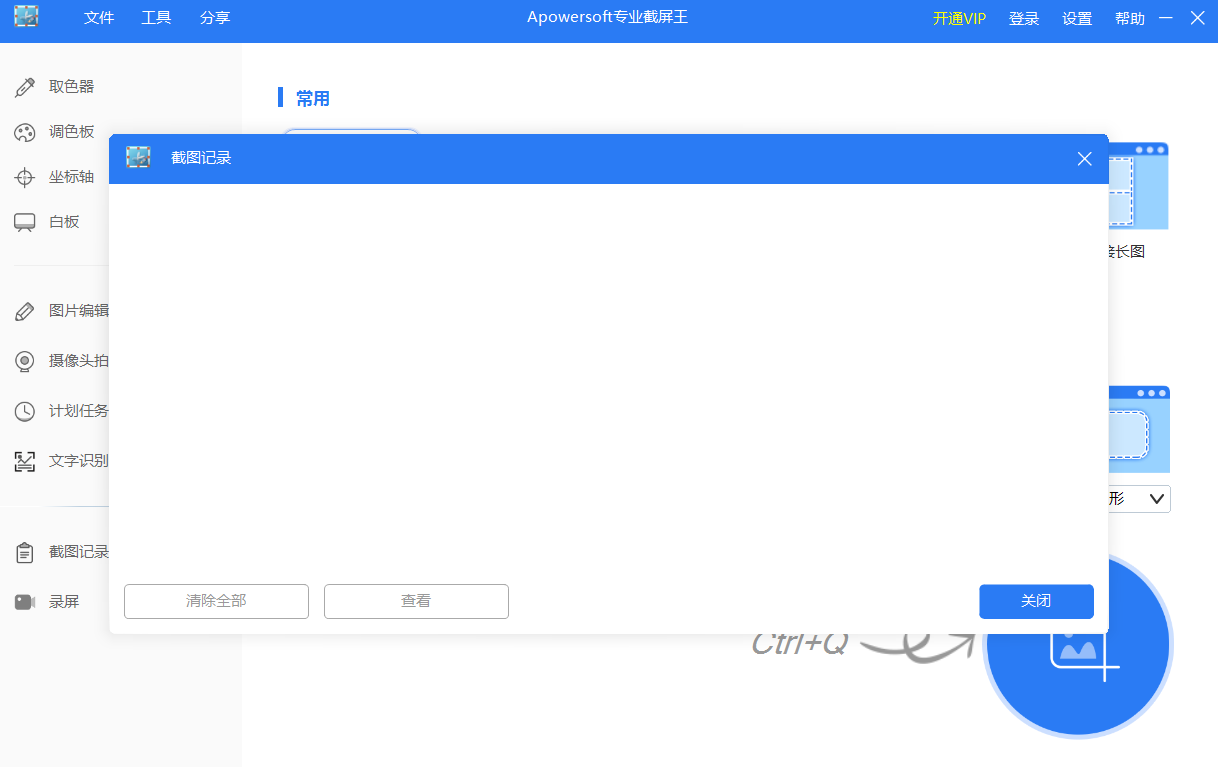Viewport: 1218px width, 767px height.
Task: Click the 清除全部 button
Action: click(216, 601)
